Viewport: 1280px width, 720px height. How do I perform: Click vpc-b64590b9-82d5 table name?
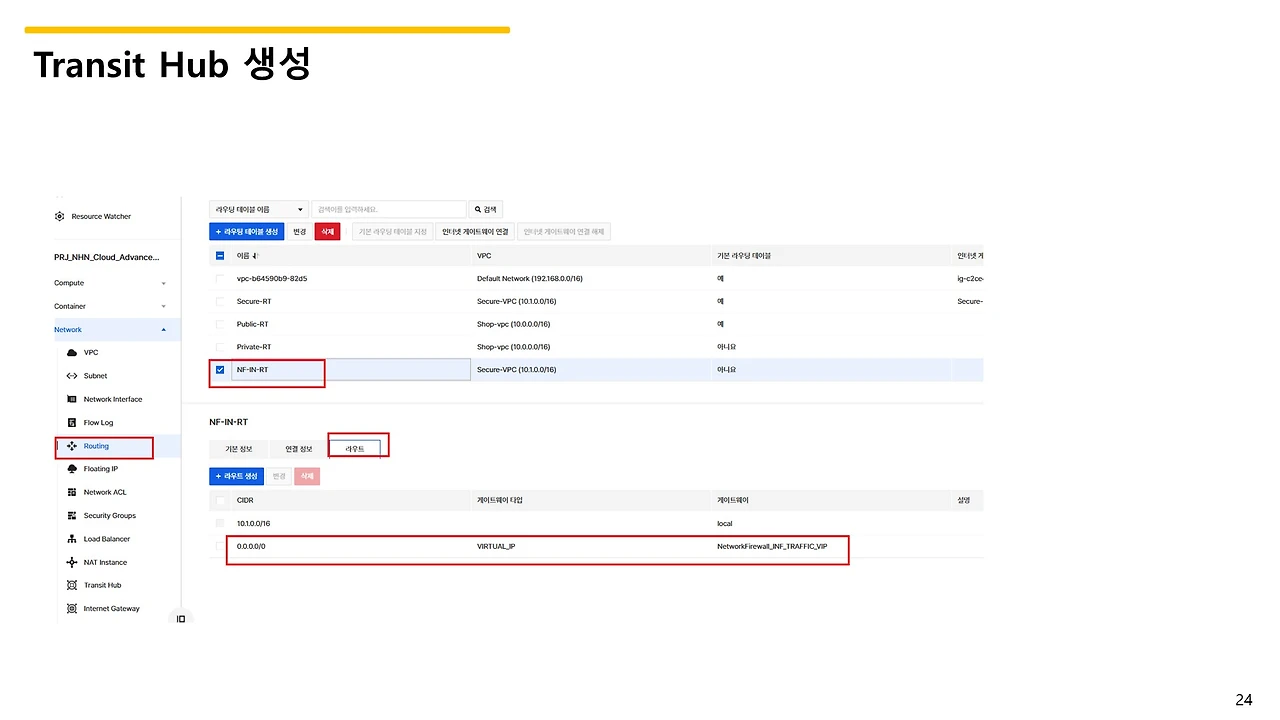pyautogui.click(x=272, y=279)
